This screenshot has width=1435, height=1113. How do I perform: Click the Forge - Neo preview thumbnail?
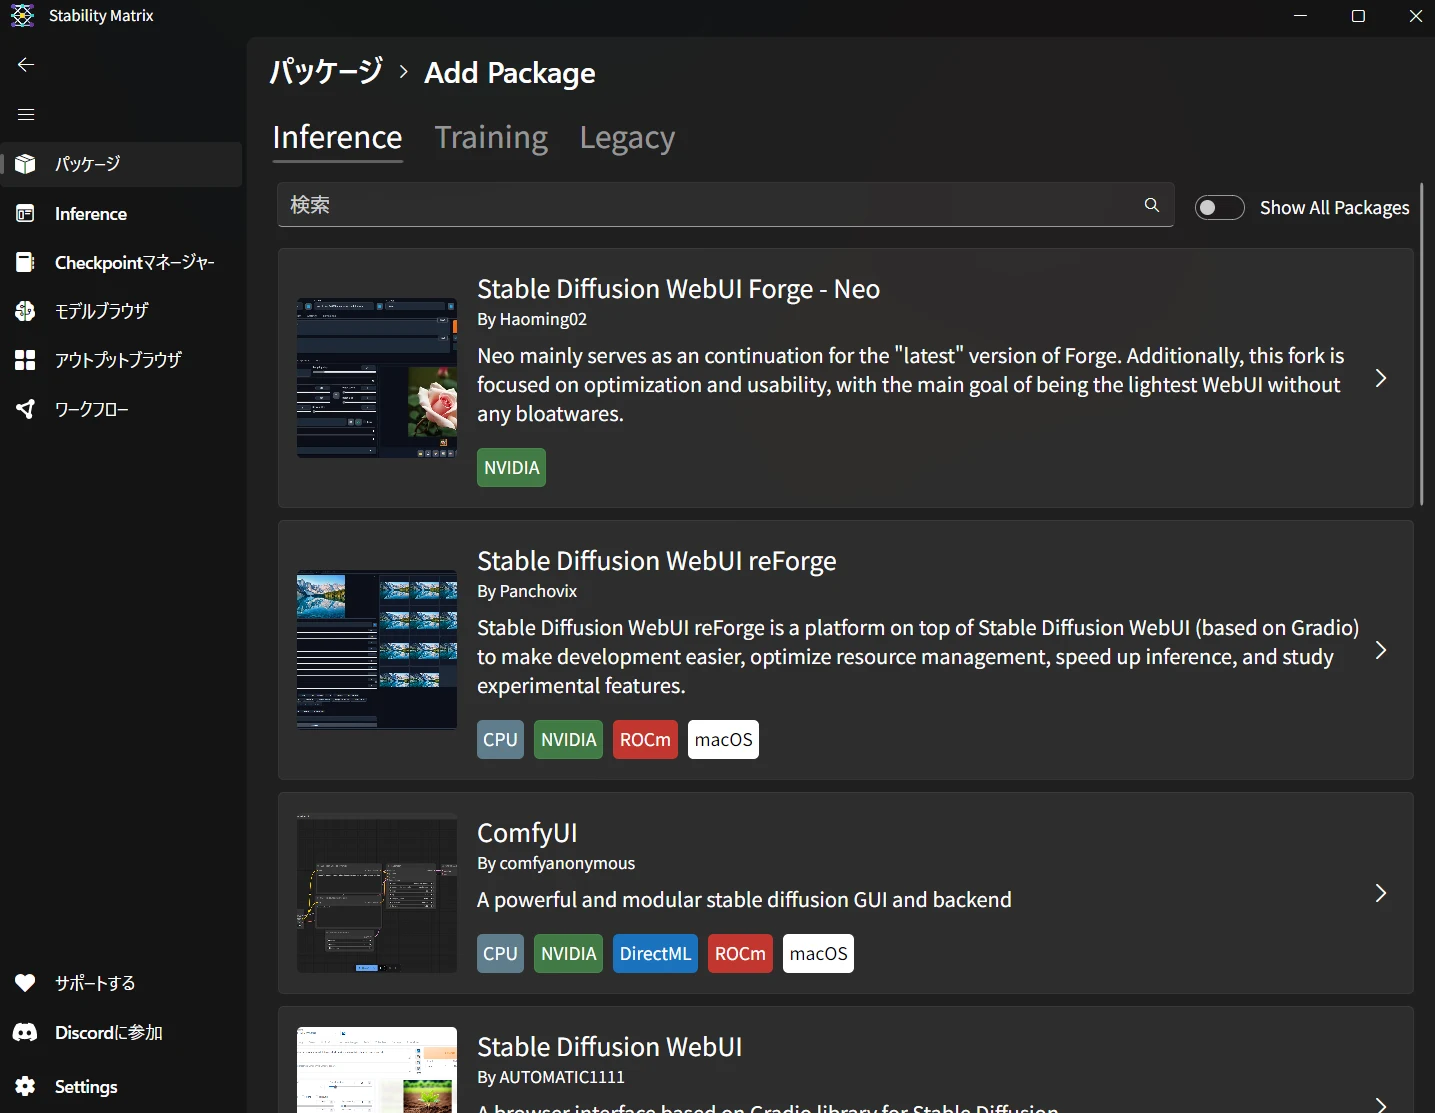tap(377, 378)
